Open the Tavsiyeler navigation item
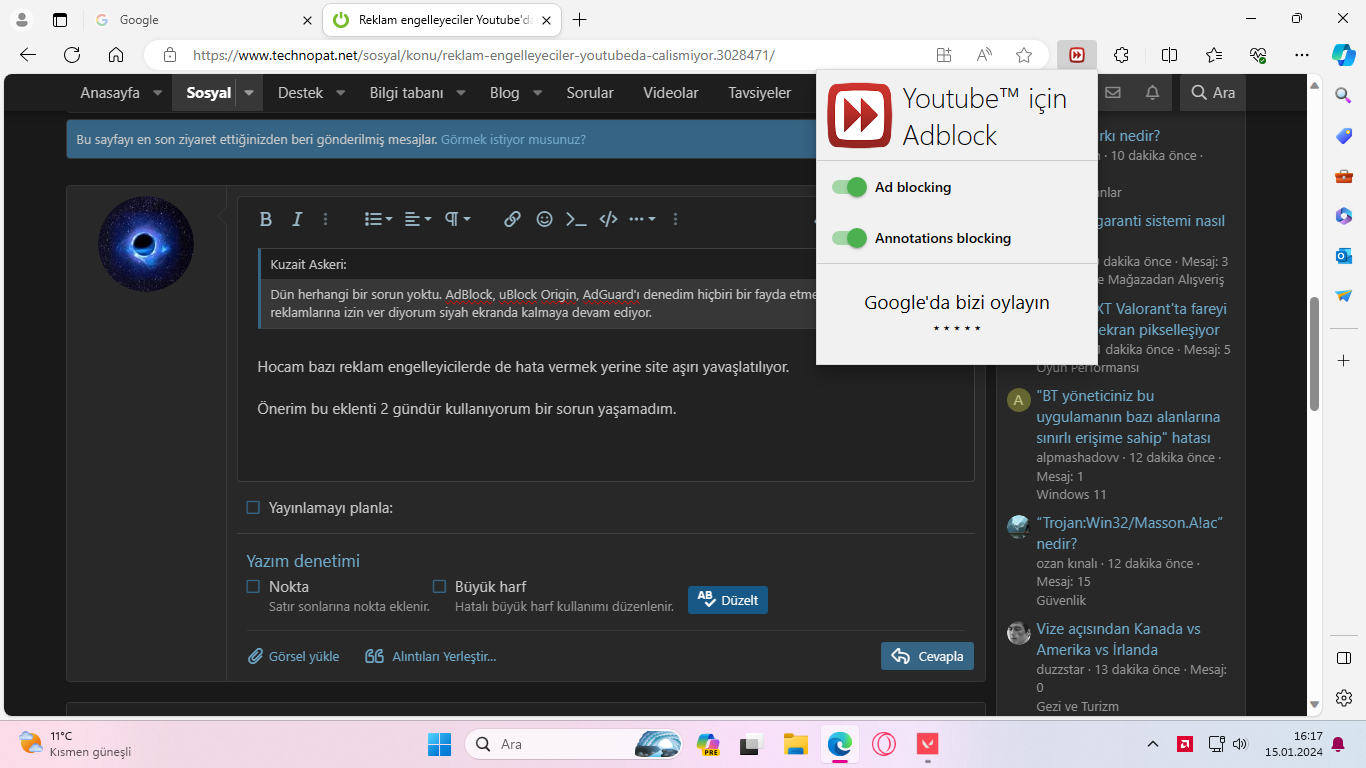 pyautogui.click(x=760, y=93)
